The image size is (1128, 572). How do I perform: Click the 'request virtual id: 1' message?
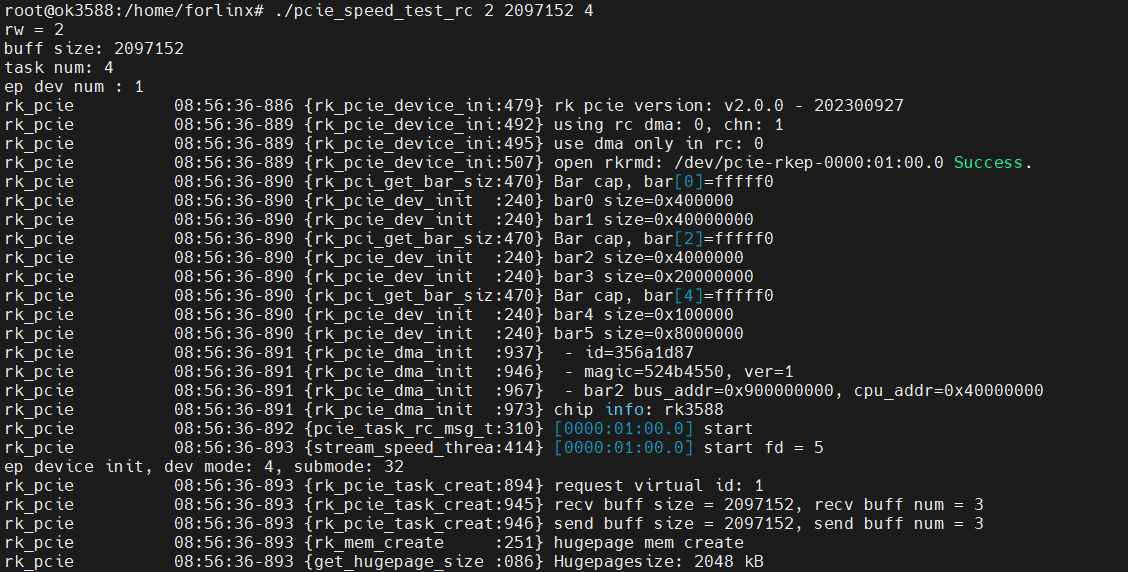[659, 486]
